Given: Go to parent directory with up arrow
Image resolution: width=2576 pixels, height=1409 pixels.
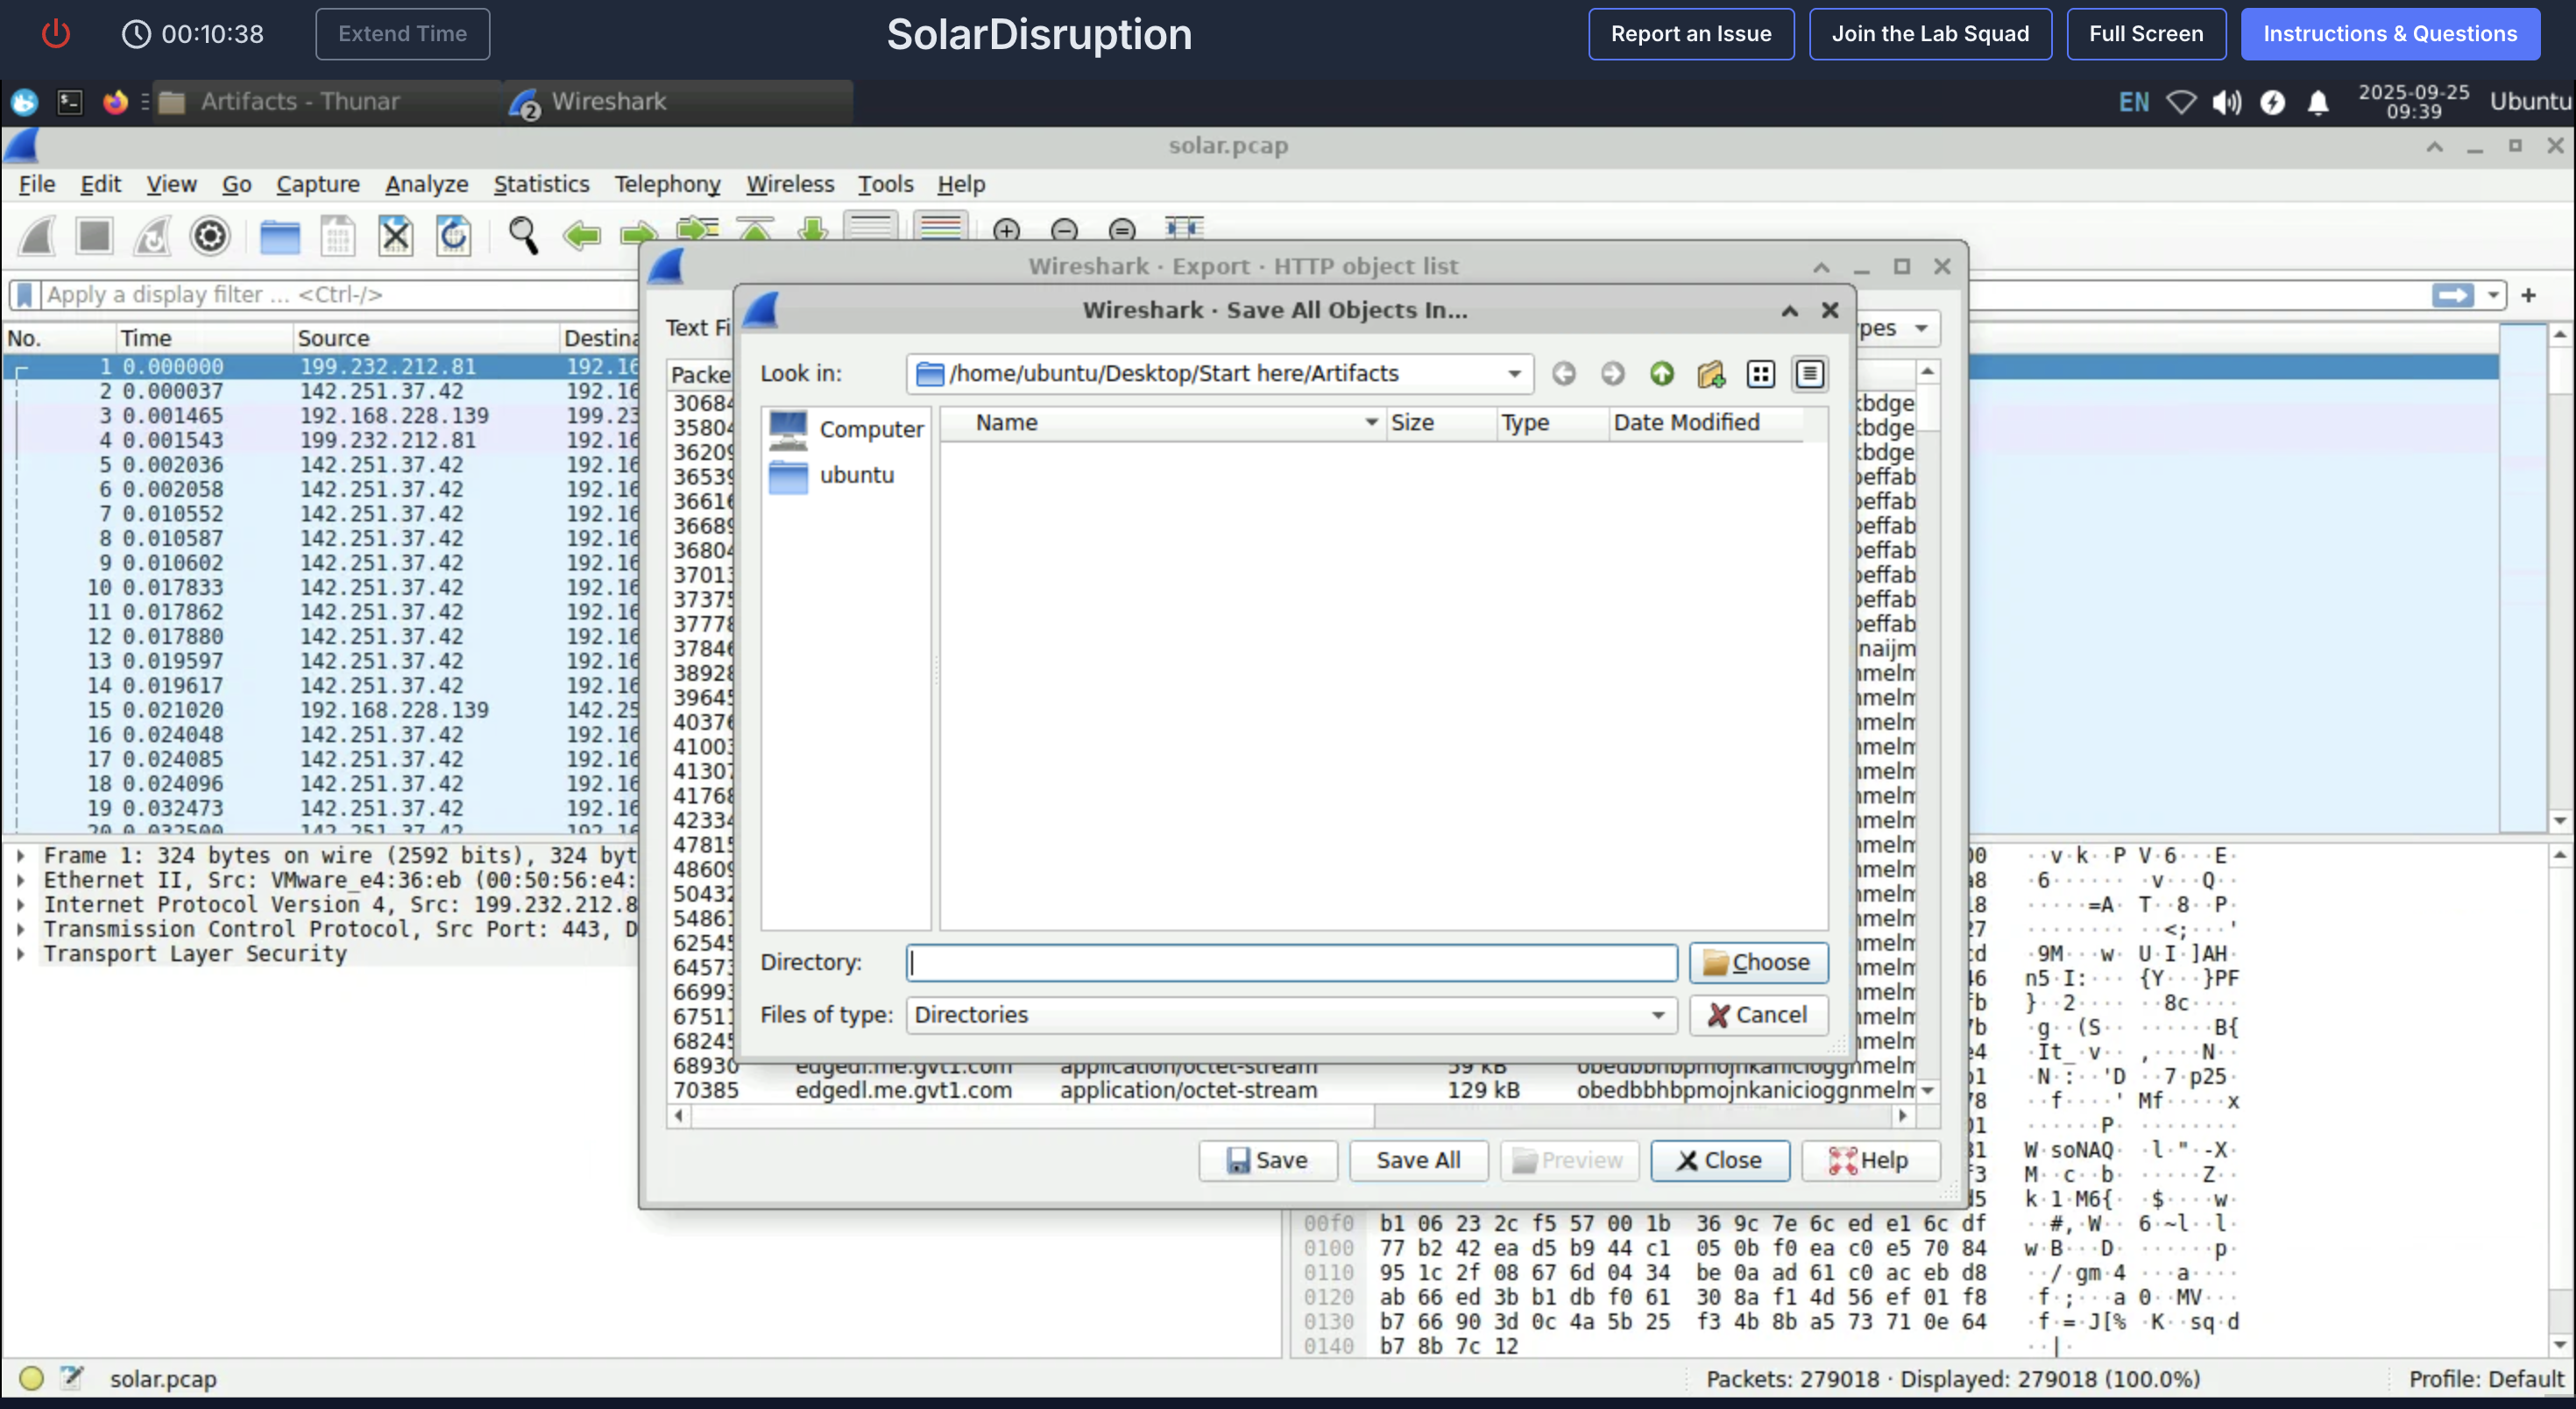Looking at the screenshot, I should 1661,374.
